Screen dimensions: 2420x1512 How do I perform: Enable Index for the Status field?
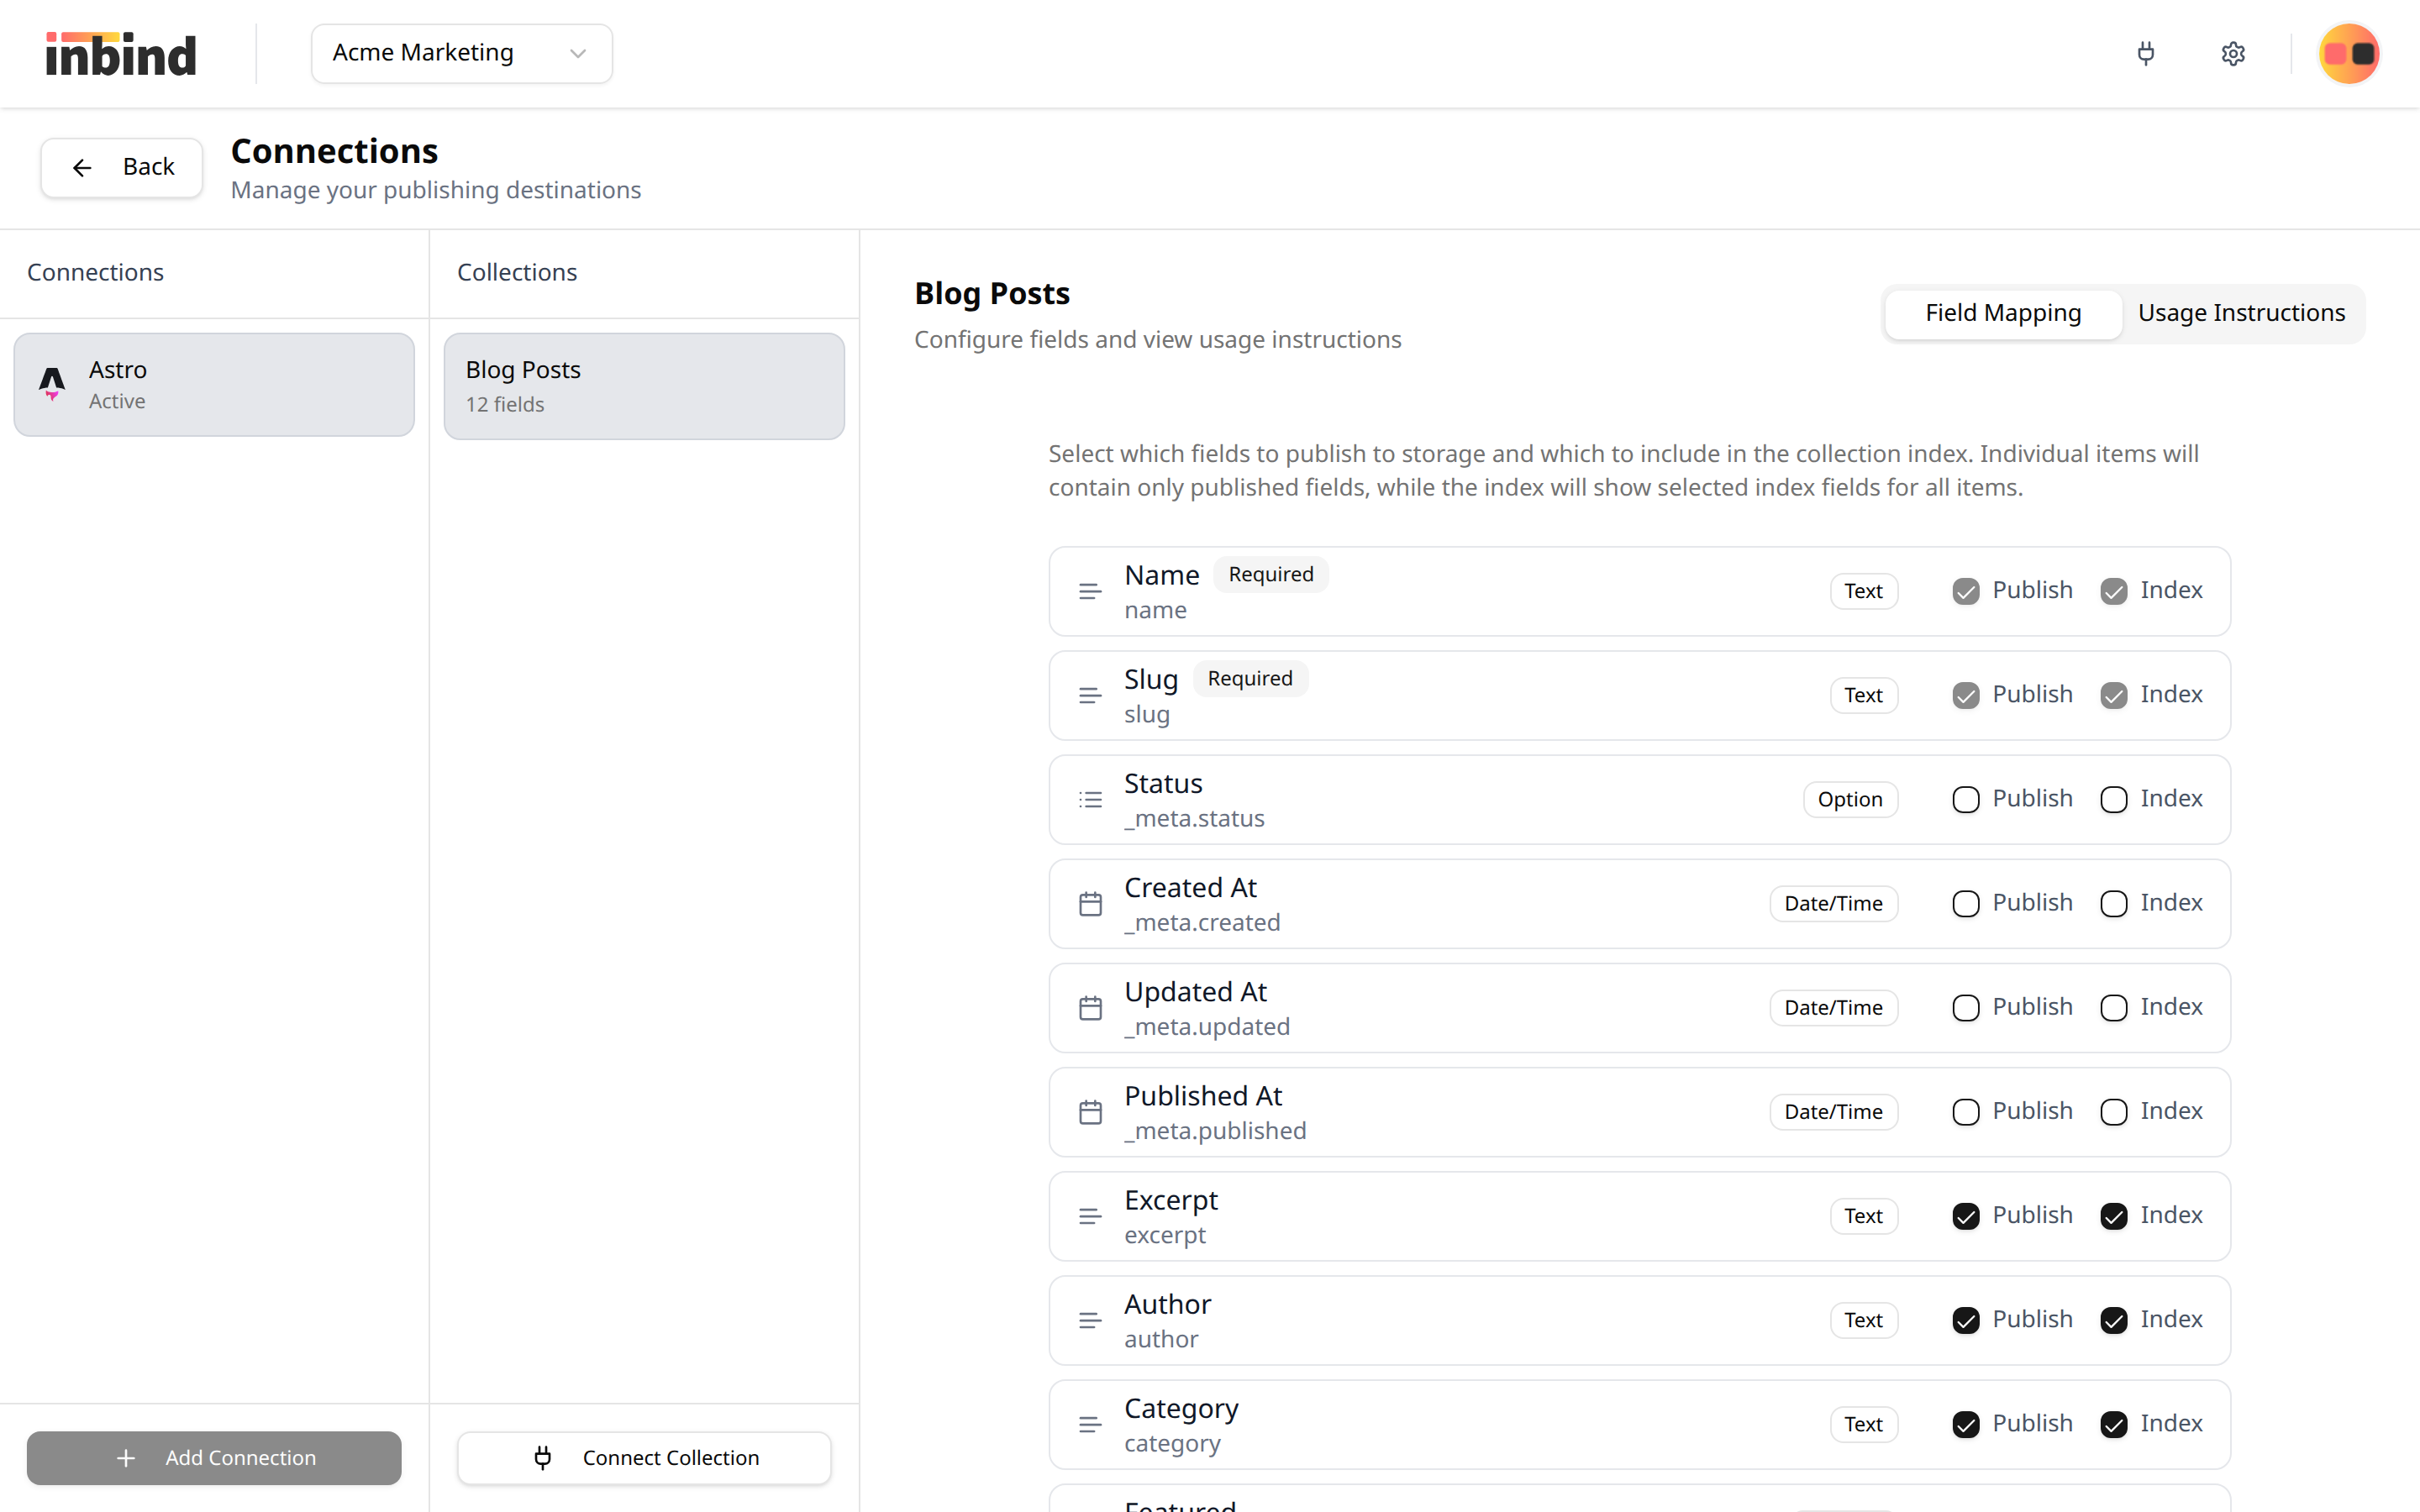click(2112, 799)
